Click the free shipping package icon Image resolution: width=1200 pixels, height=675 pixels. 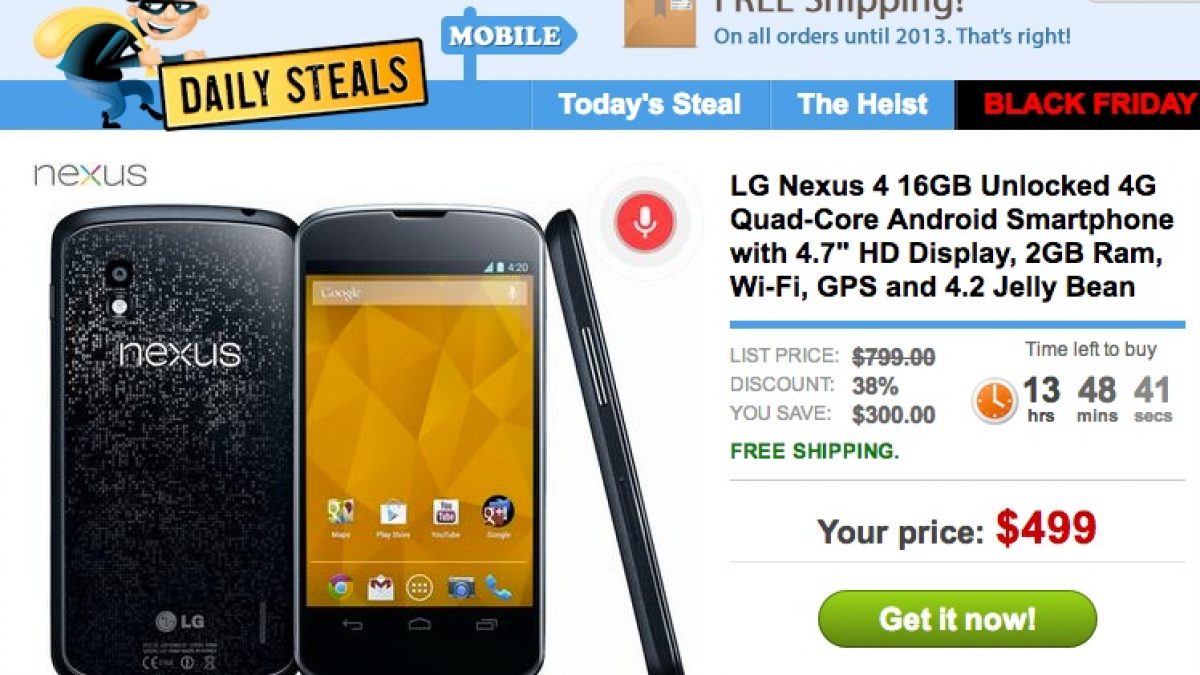(x=660, y=22)
